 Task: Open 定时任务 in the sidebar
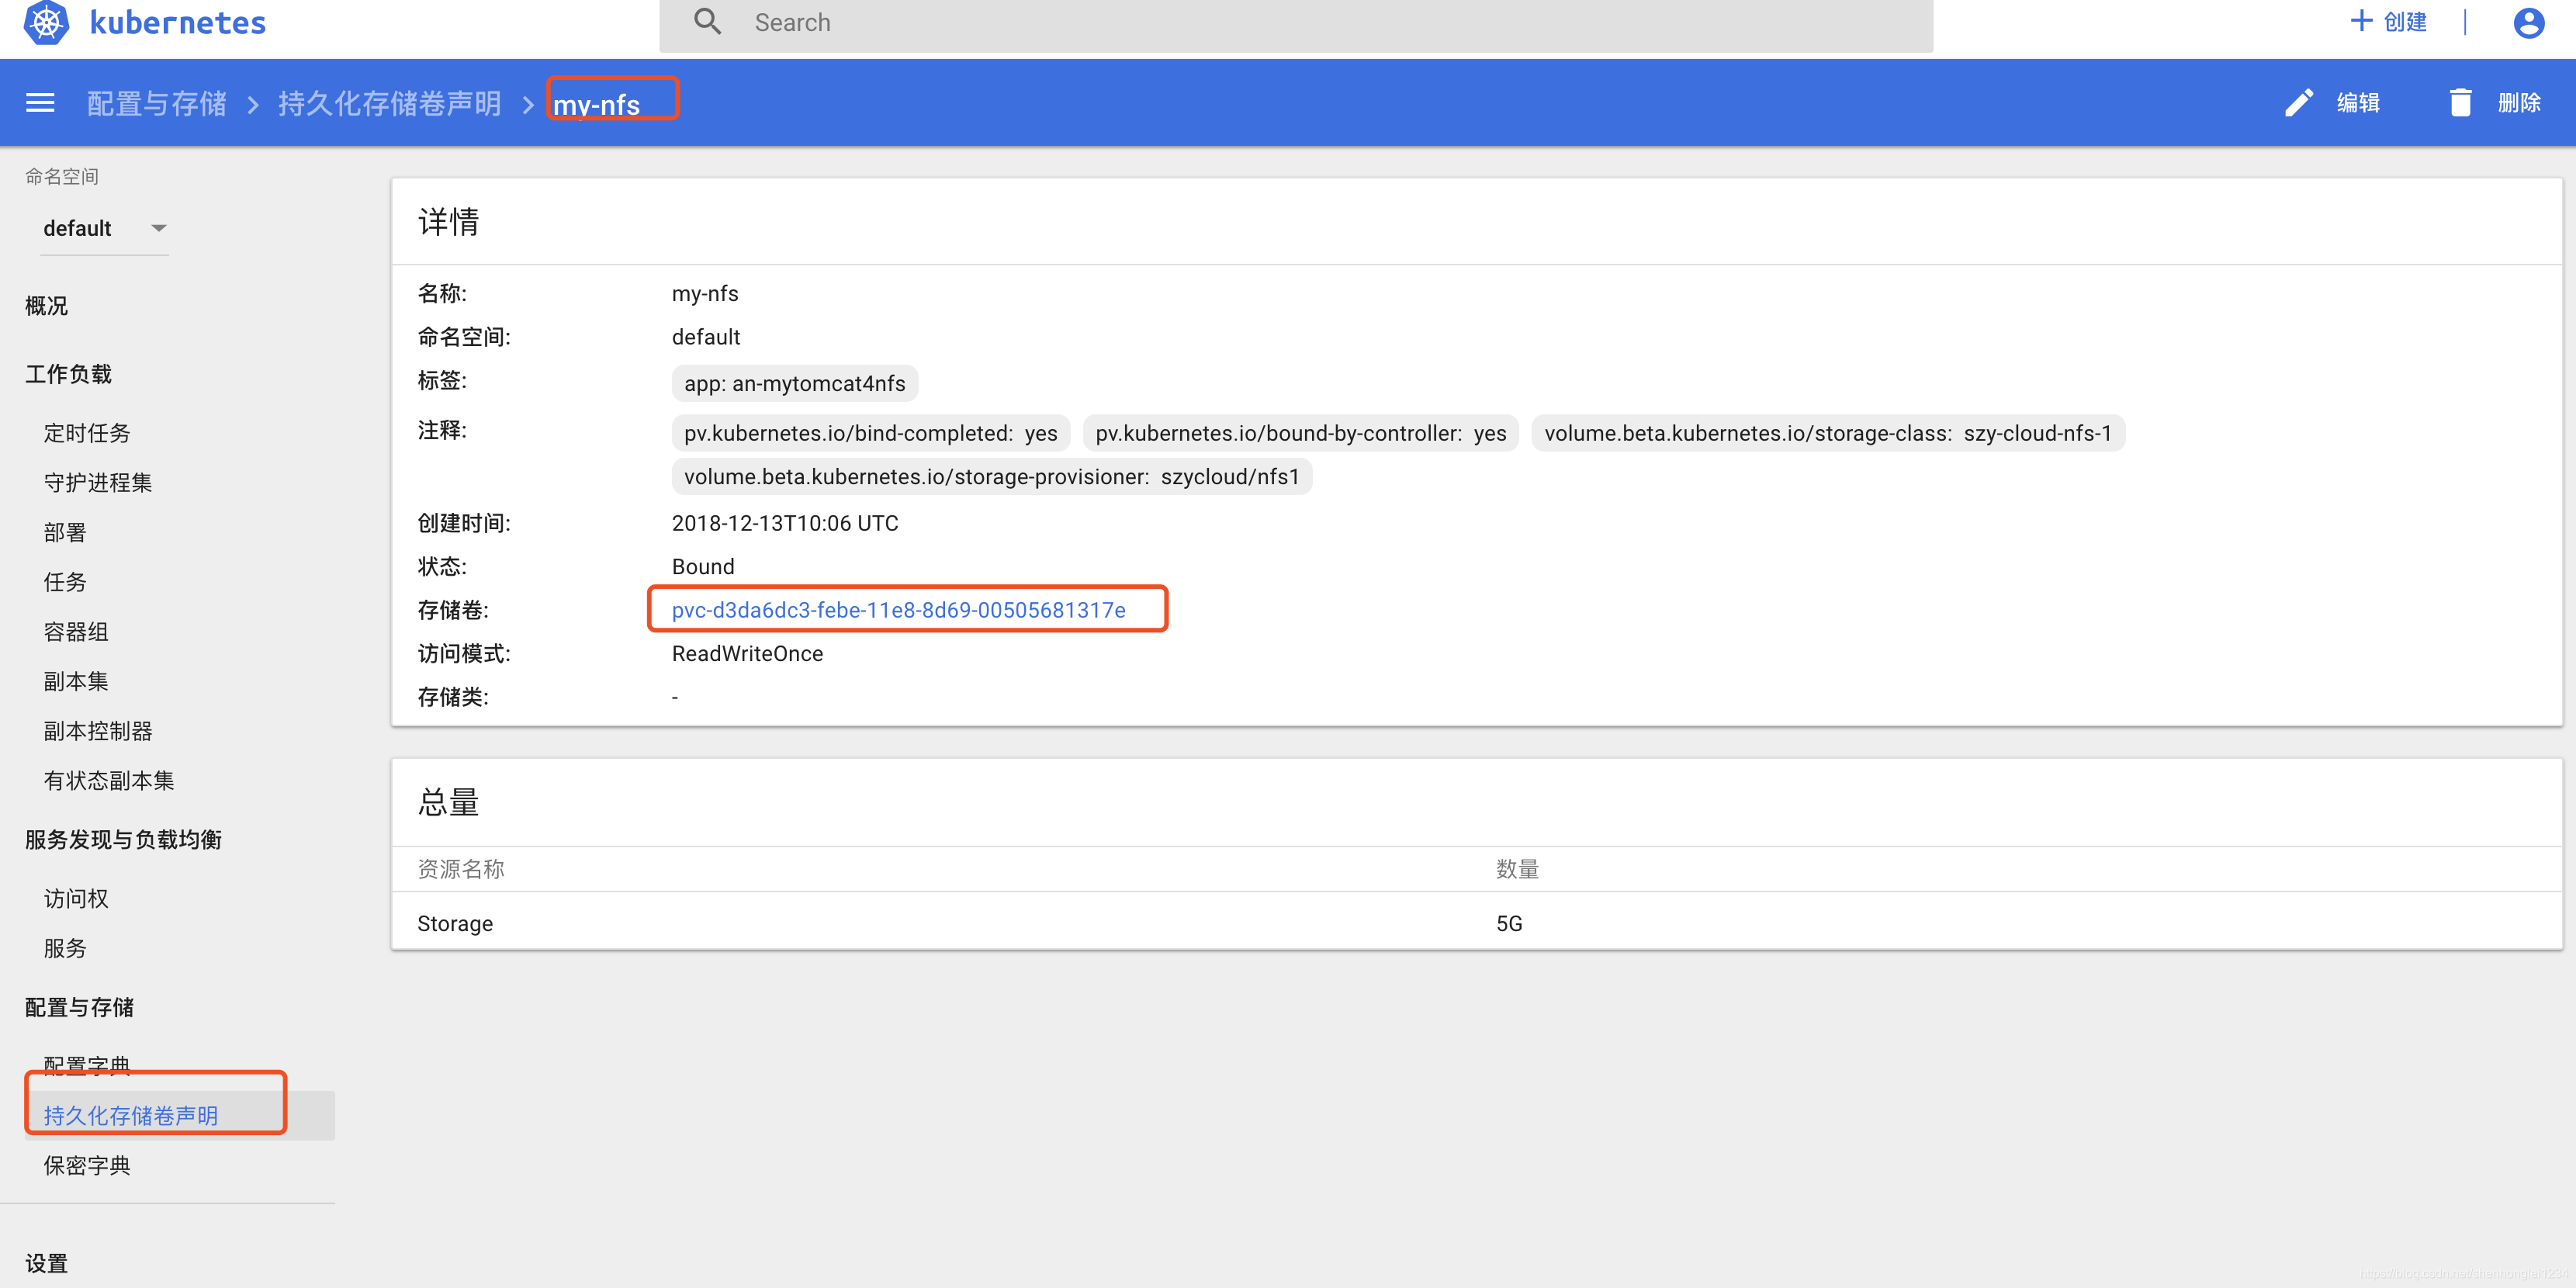pos(87,433)
